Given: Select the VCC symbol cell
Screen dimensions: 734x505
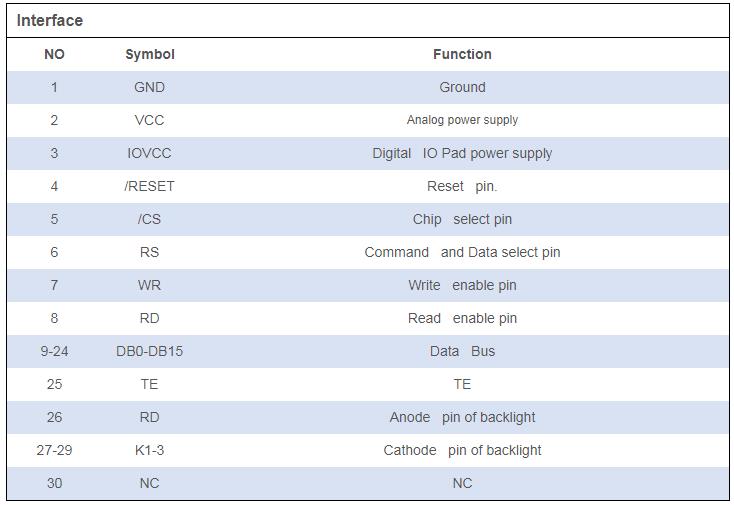Looking at the screenshot, I should point(149,120).
